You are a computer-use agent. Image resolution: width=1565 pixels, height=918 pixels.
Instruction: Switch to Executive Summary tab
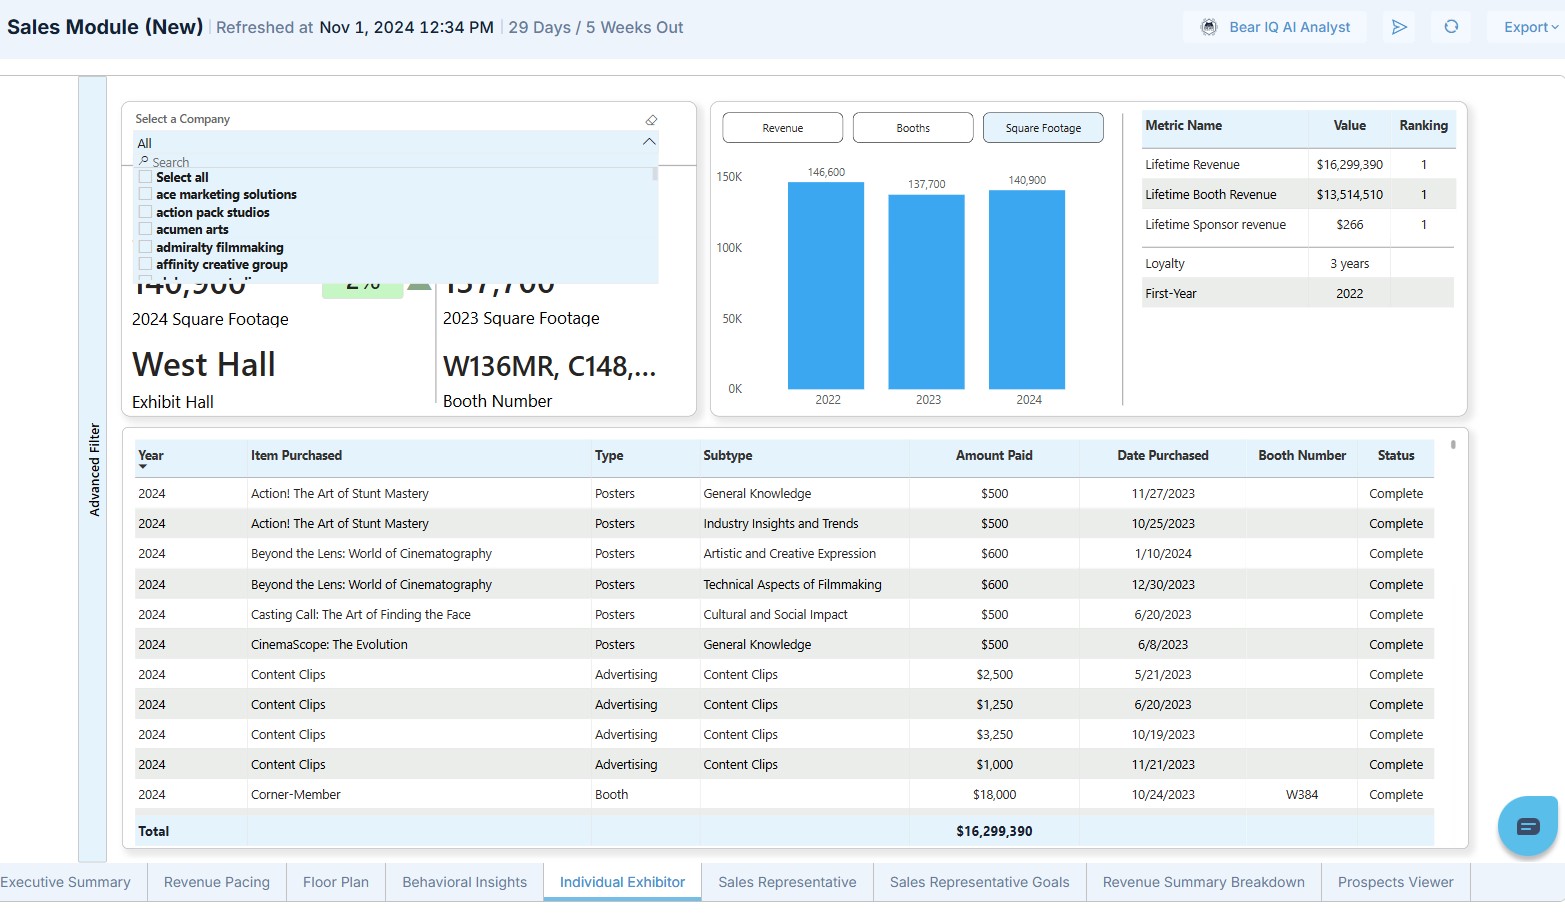click(x=66, y=882)
